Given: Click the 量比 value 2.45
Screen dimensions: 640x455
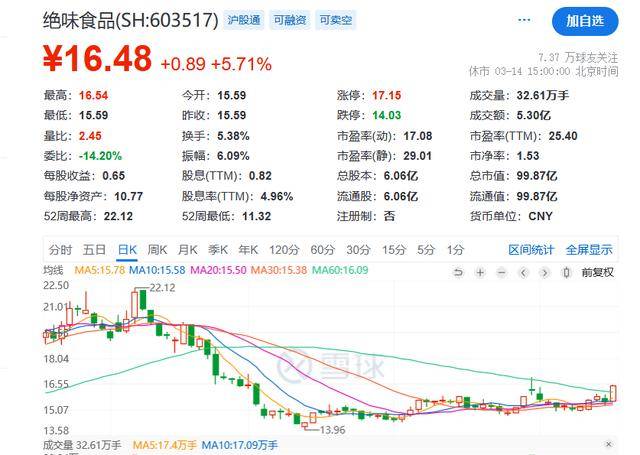Looking at the screenshot, I should tap(90, 136).
